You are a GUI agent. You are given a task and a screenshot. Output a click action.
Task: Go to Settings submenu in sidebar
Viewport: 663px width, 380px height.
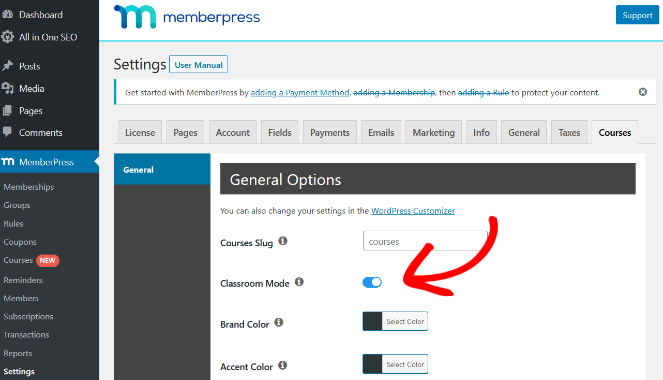coord(19,371)
